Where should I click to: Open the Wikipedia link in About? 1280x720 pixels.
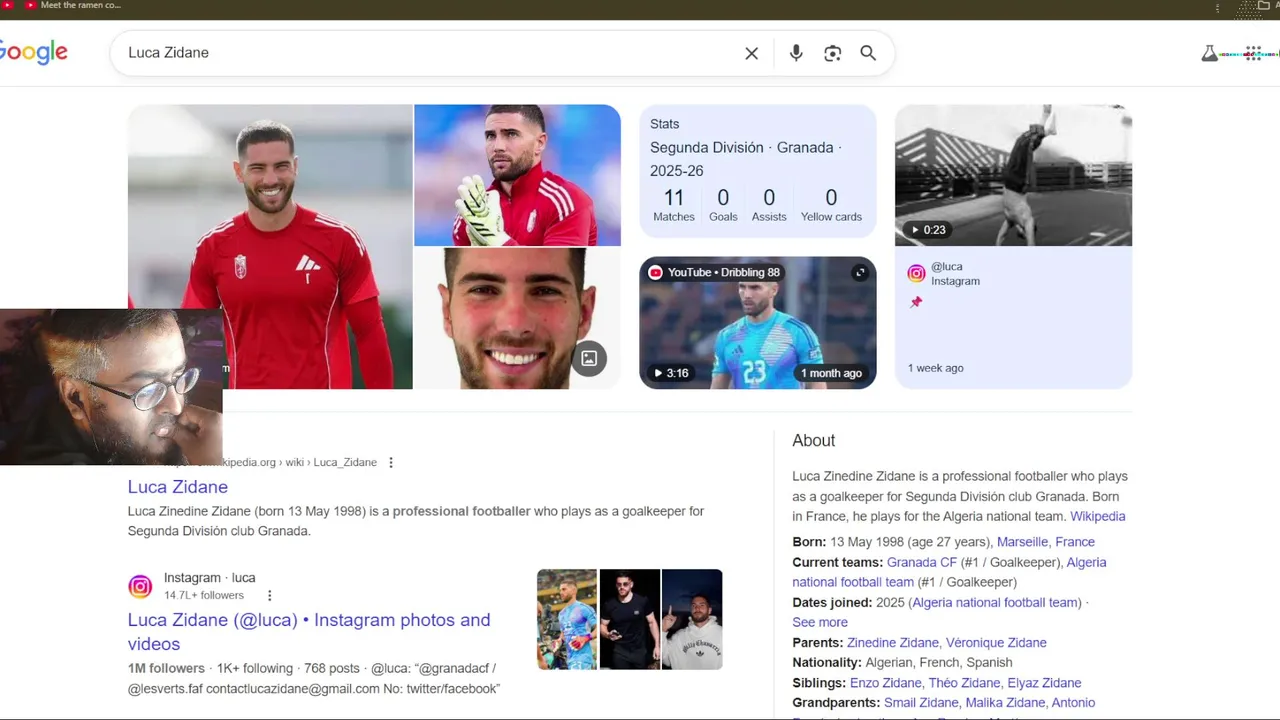1097,516
